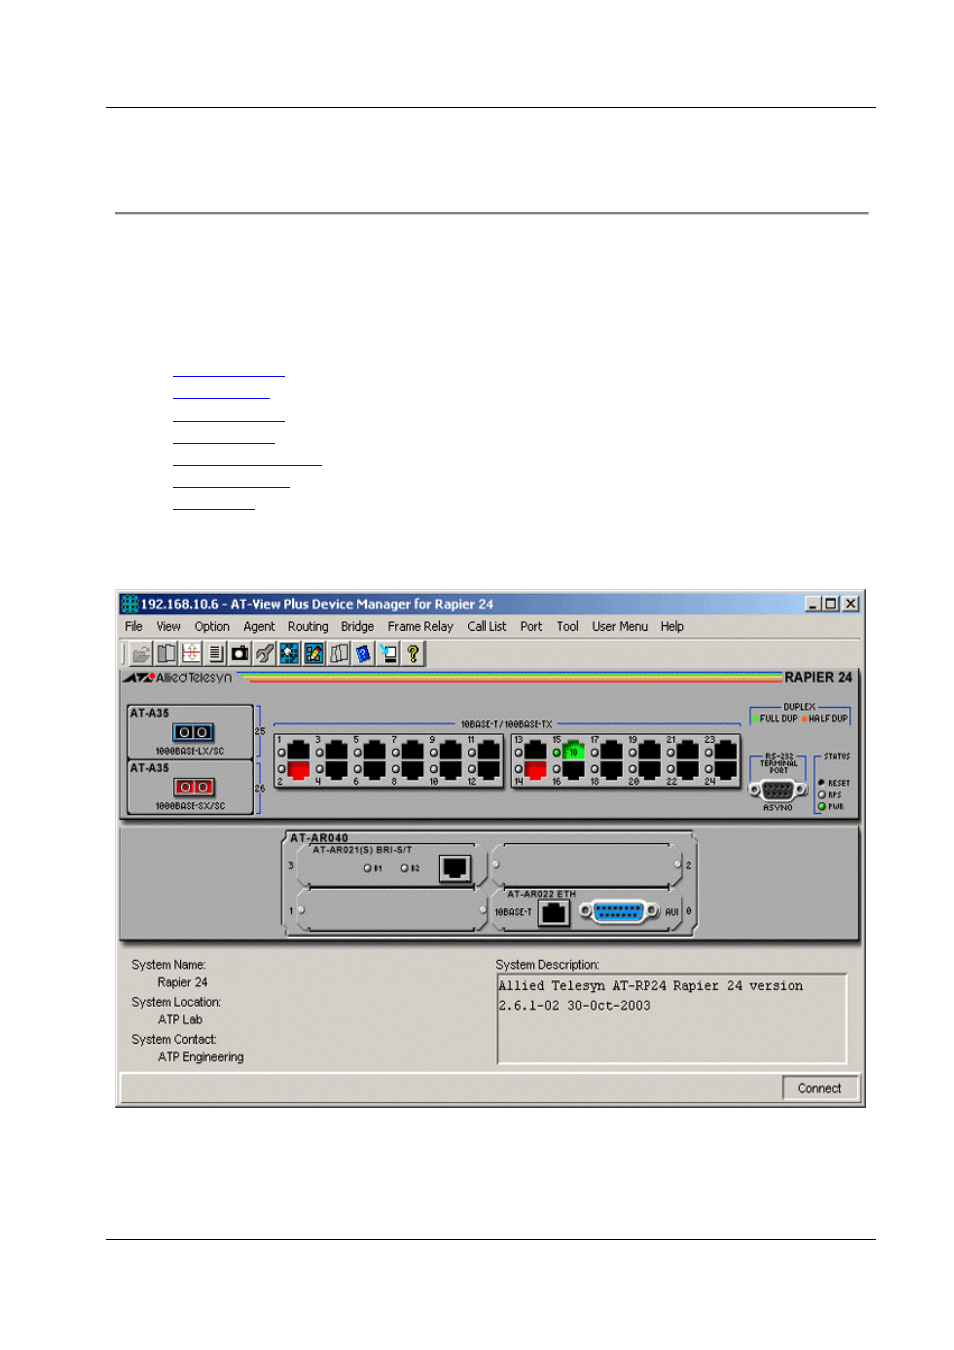Click the B1 LED on the BRI module
Screen dimensions: 954x1350
pyautogui.click(x=367, y=868)
